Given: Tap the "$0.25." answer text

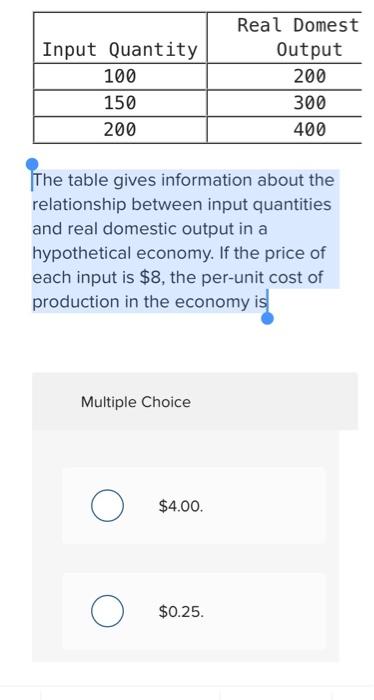Looking at the screenshot, I should coord(181,611).
